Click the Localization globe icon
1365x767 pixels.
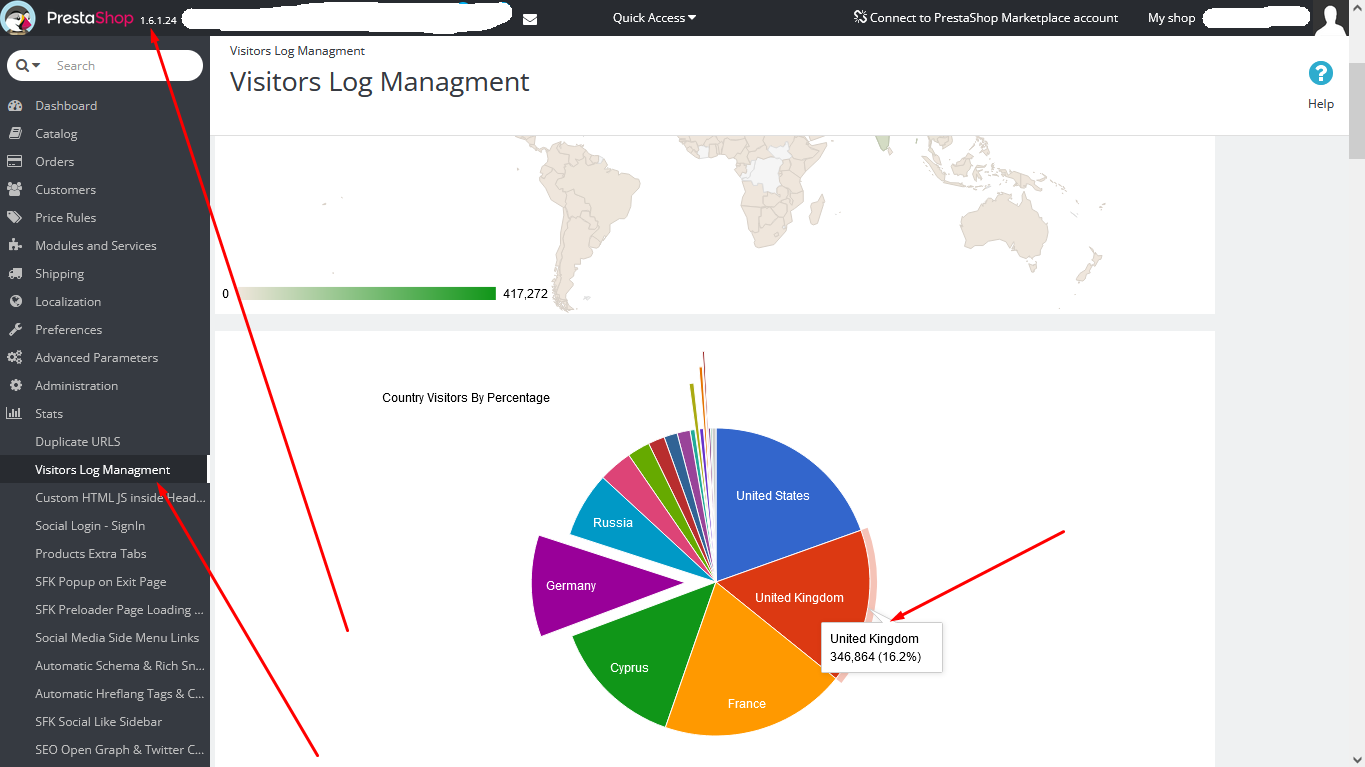pyautogui.click(x=15, y=302)
